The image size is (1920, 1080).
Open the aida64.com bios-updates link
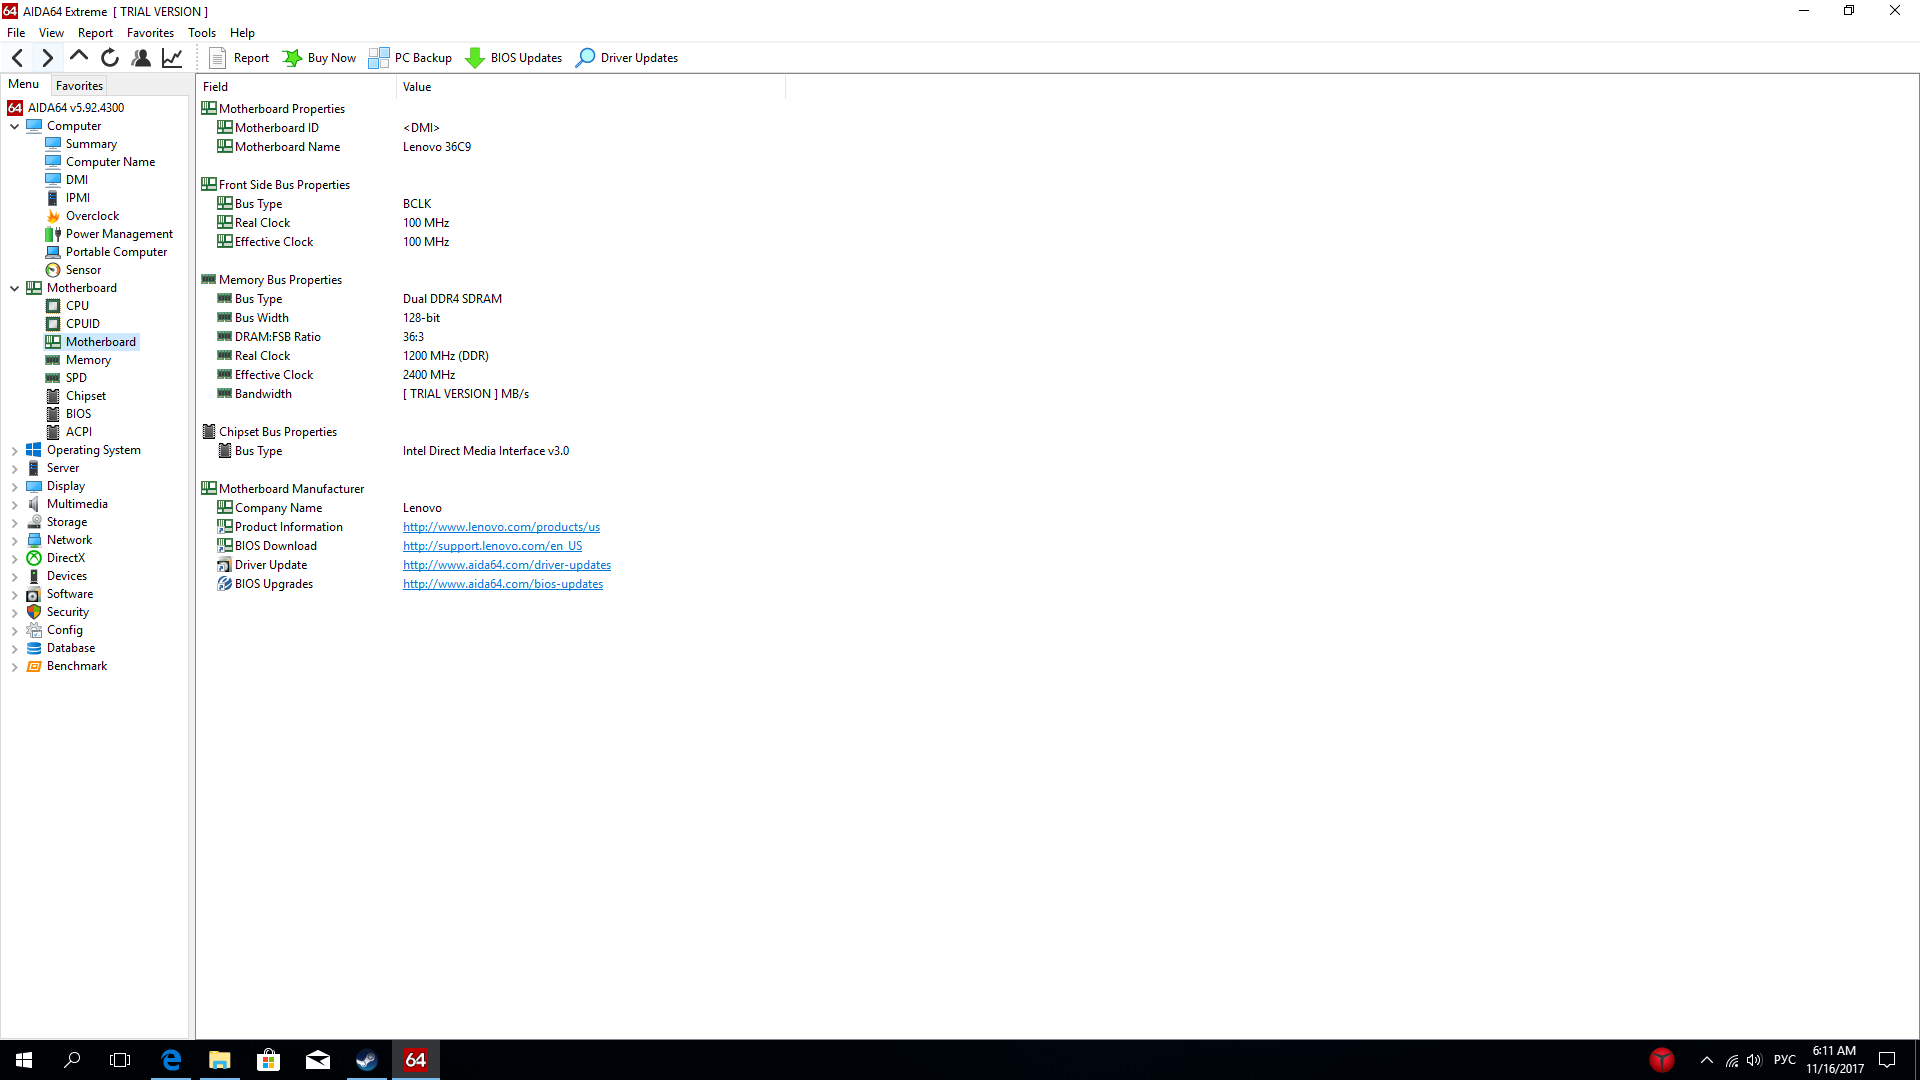coord(503,584)
